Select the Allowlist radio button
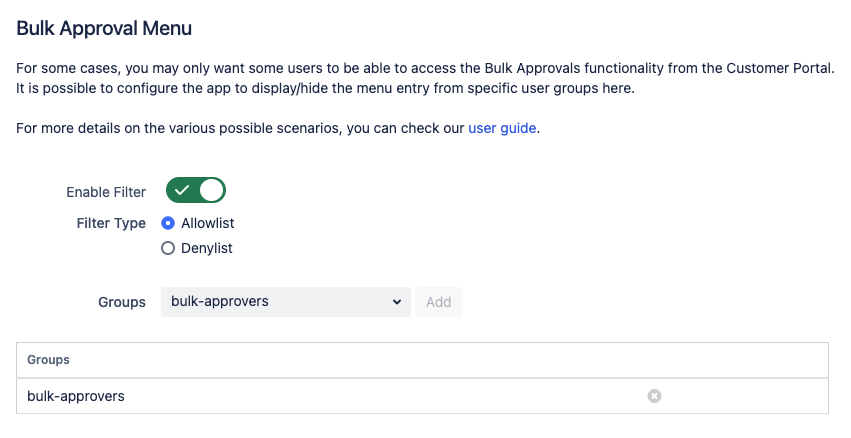 coord(168,223)
